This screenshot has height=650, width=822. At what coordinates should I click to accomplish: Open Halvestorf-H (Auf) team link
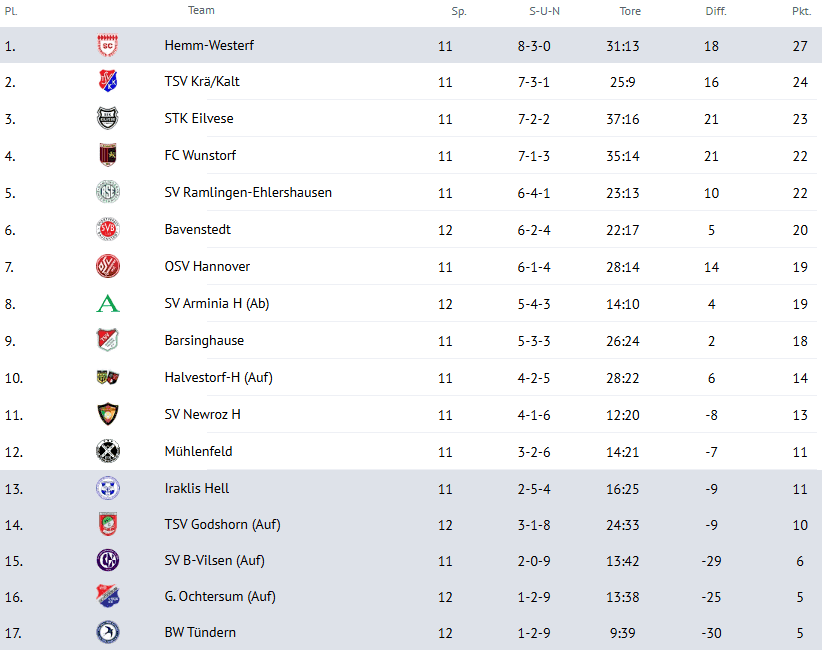[x=219, y=378]
